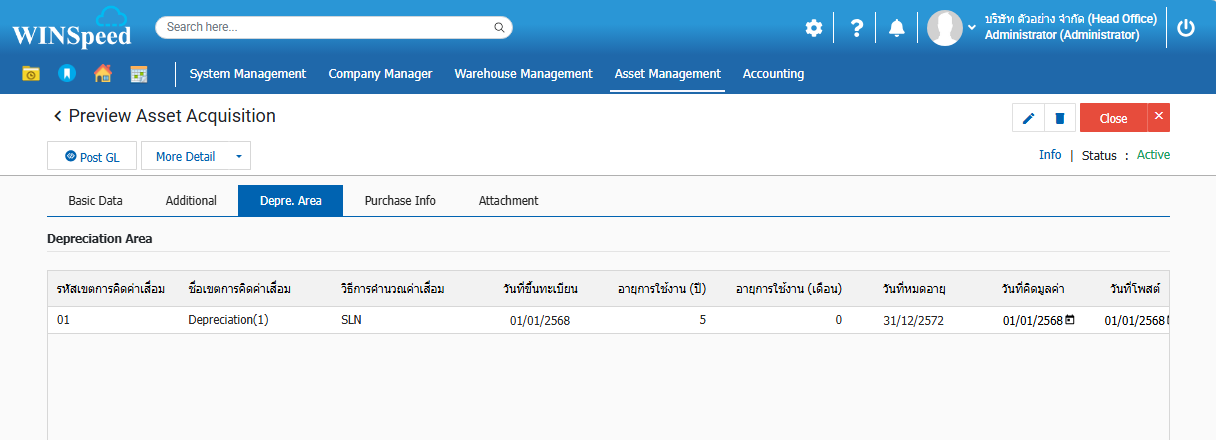Go to the home page icon

[102, 74]
